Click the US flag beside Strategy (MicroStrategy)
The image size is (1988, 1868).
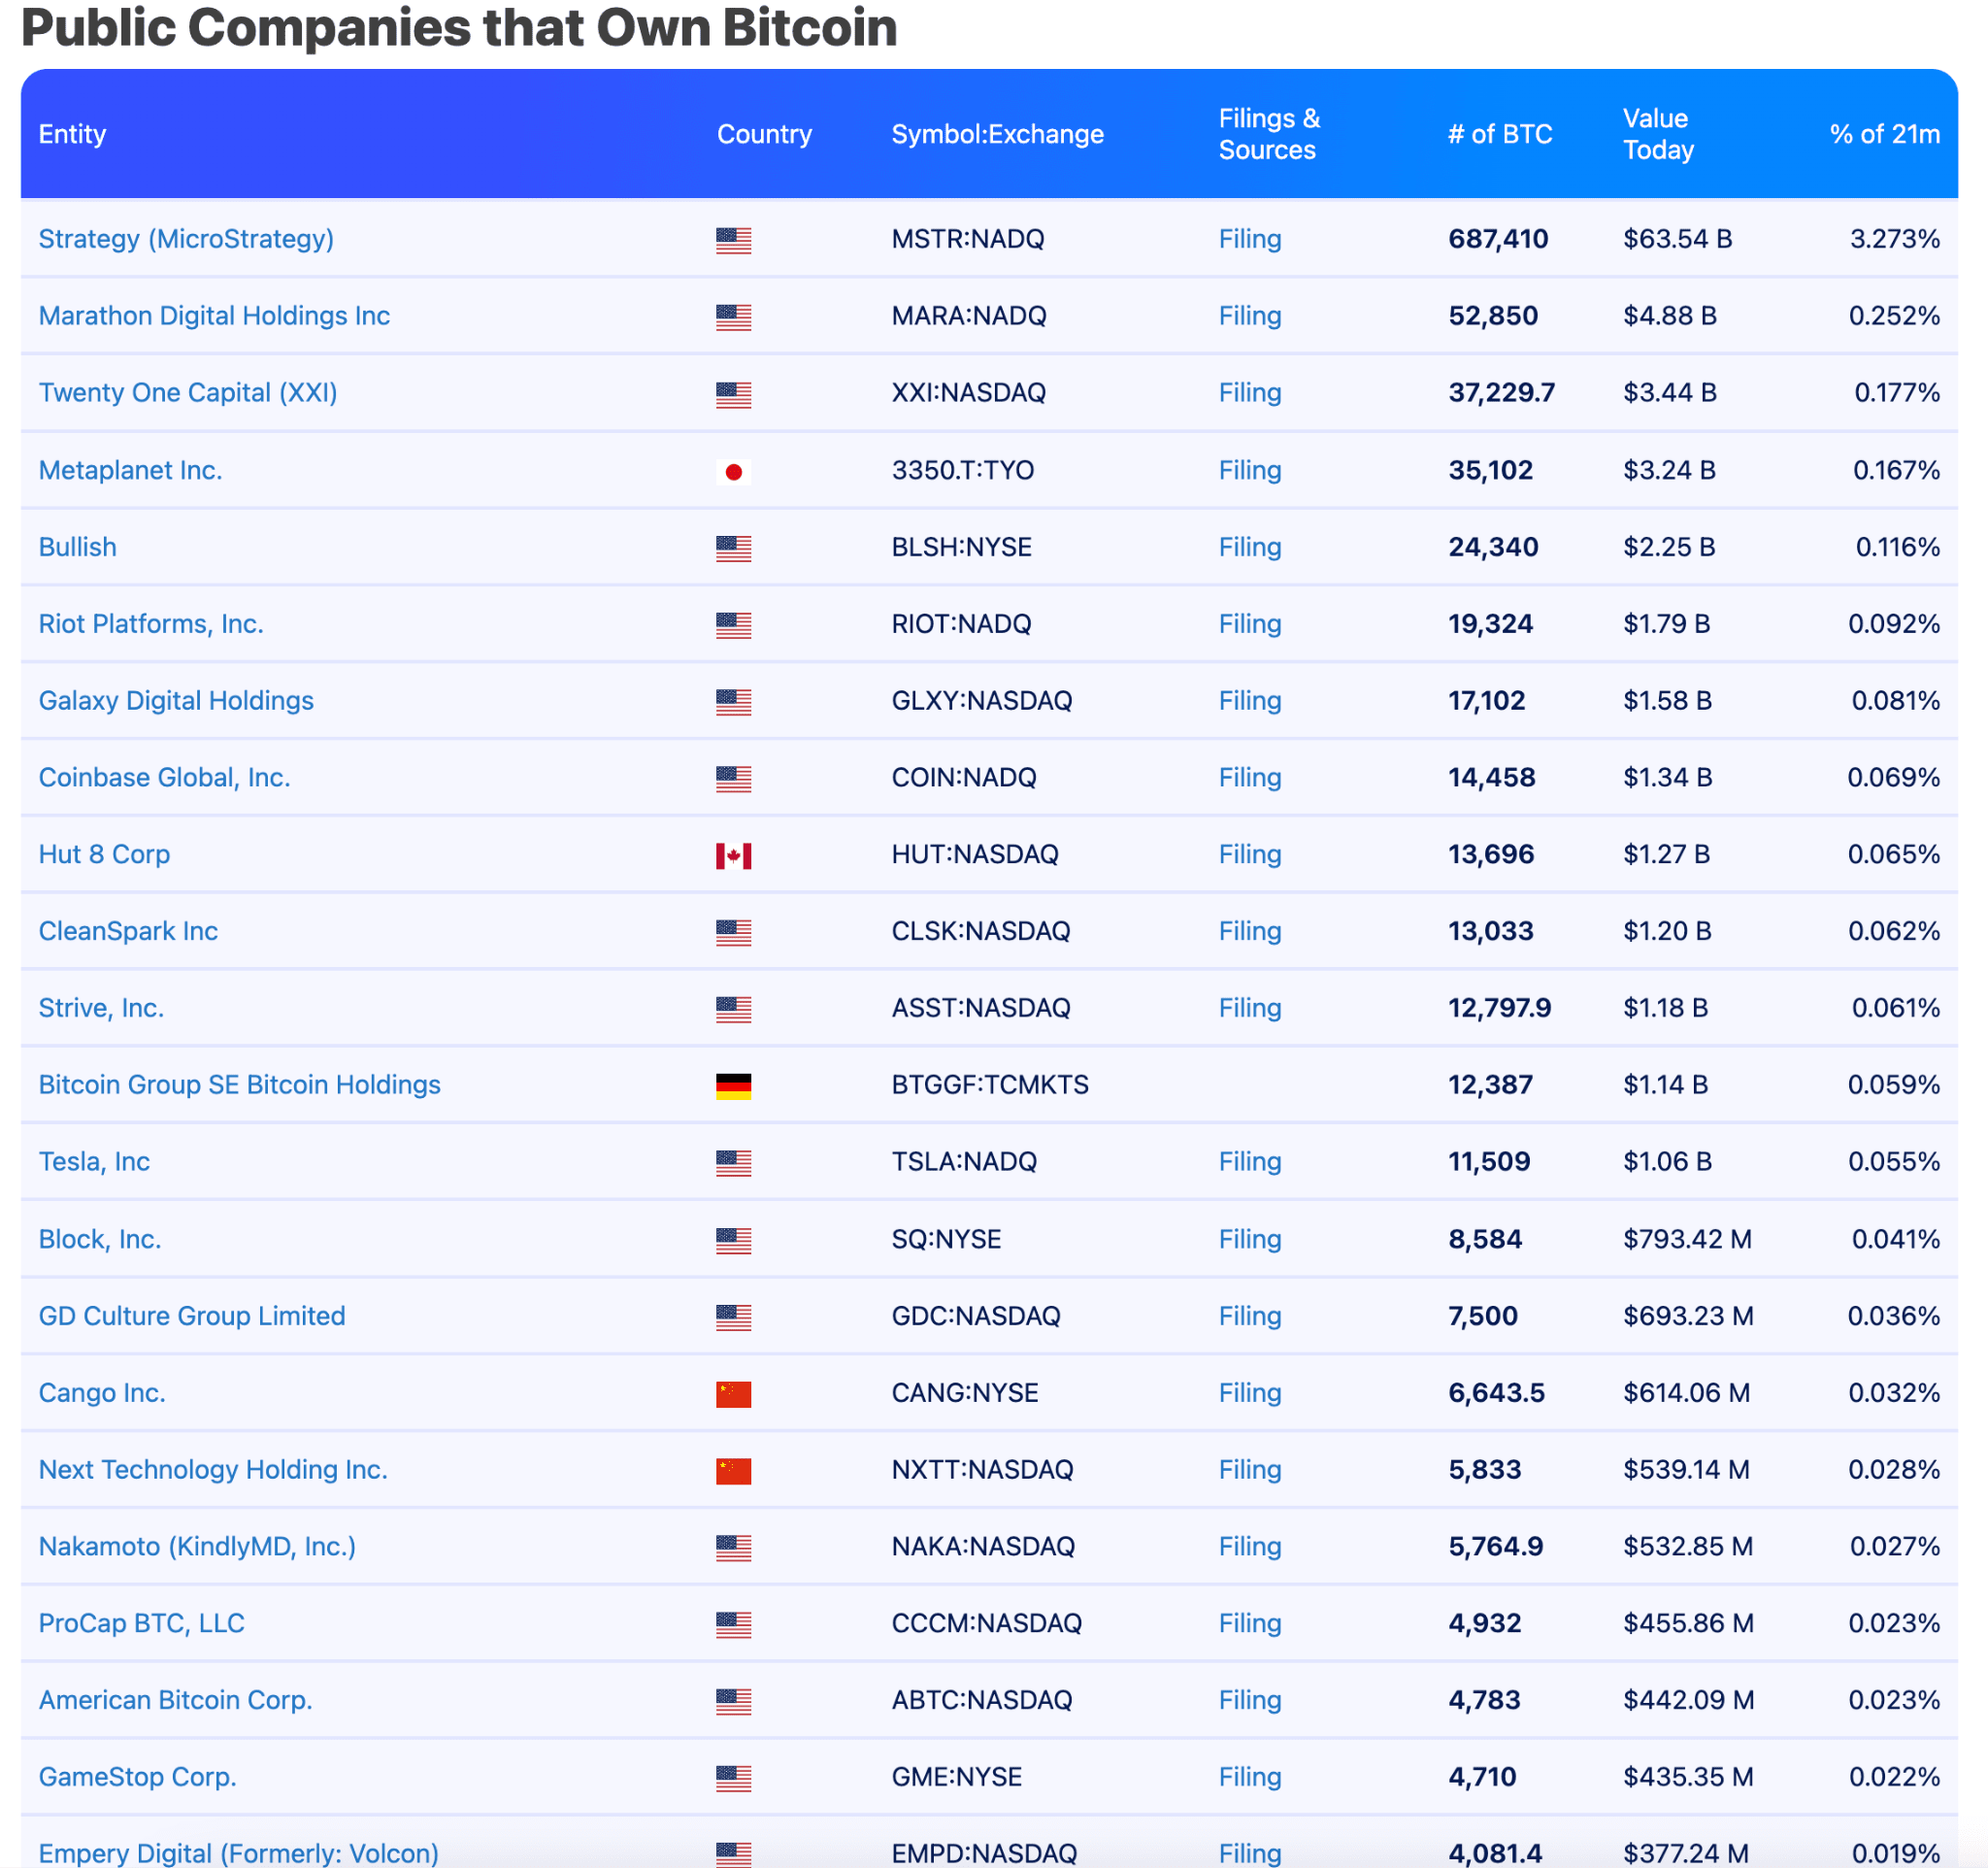[x=735, y=239]
